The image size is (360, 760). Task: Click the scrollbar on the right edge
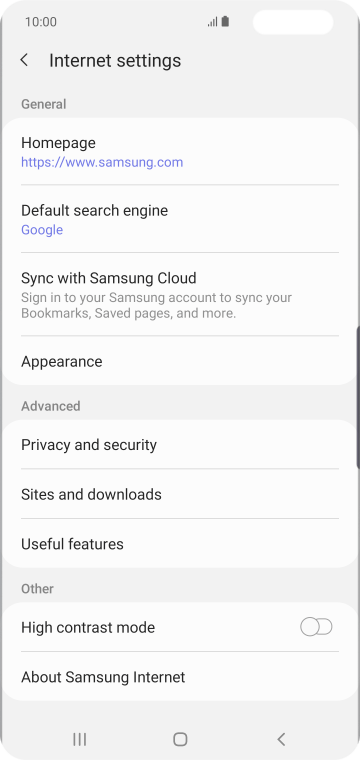[x=358, y=397]
